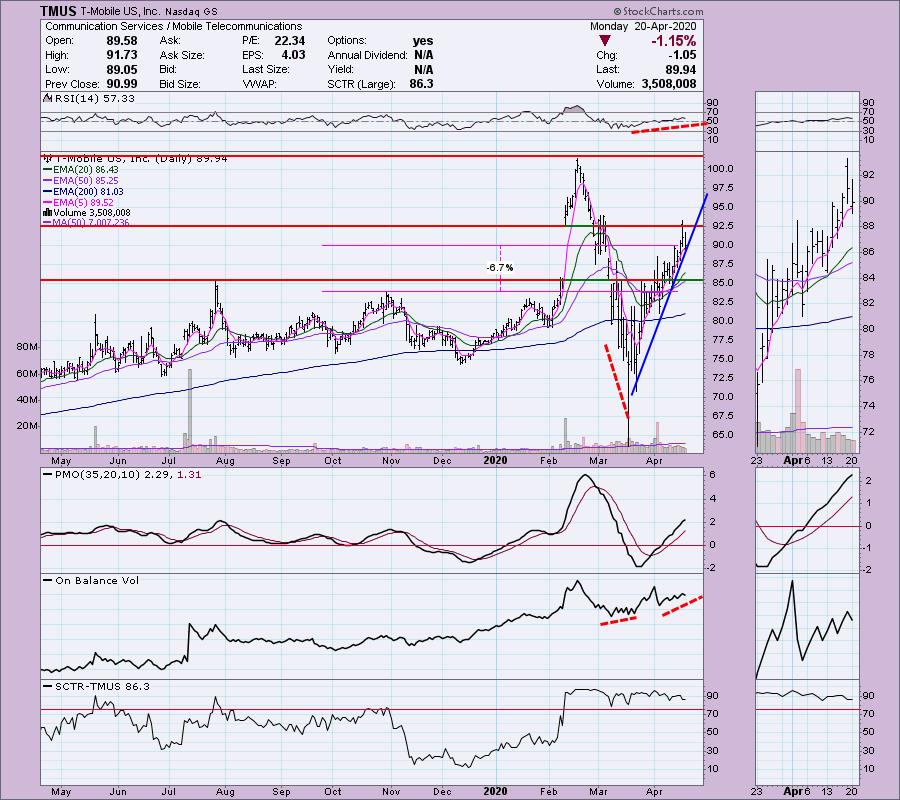Click the 80M volume axis label

click(x=28, y=347)
